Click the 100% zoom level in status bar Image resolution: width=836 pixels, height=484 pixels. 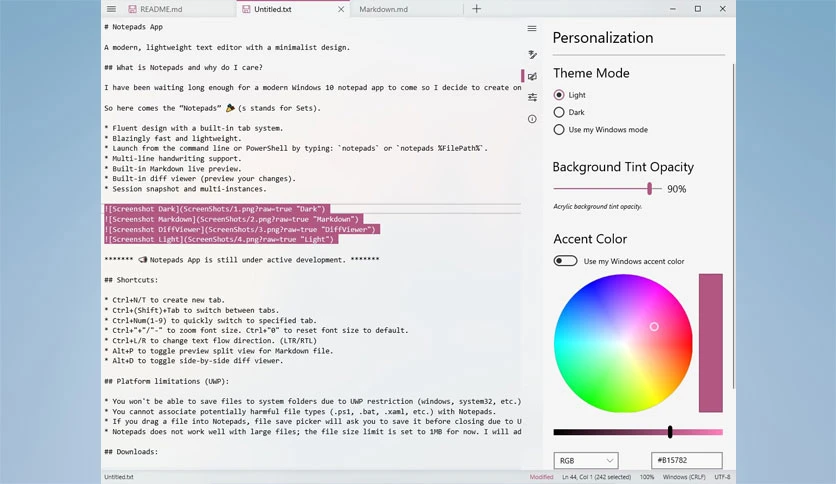point(647,477)
